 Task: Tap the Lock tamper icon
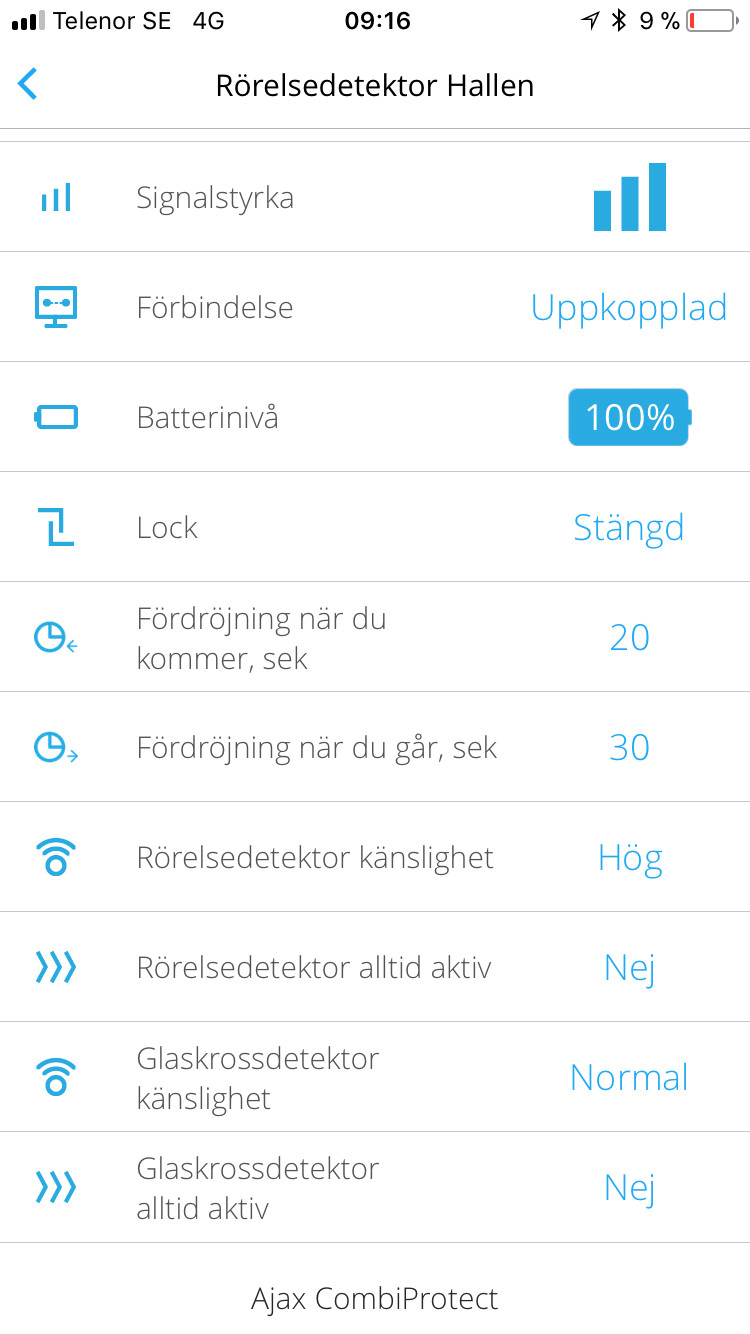56,527
